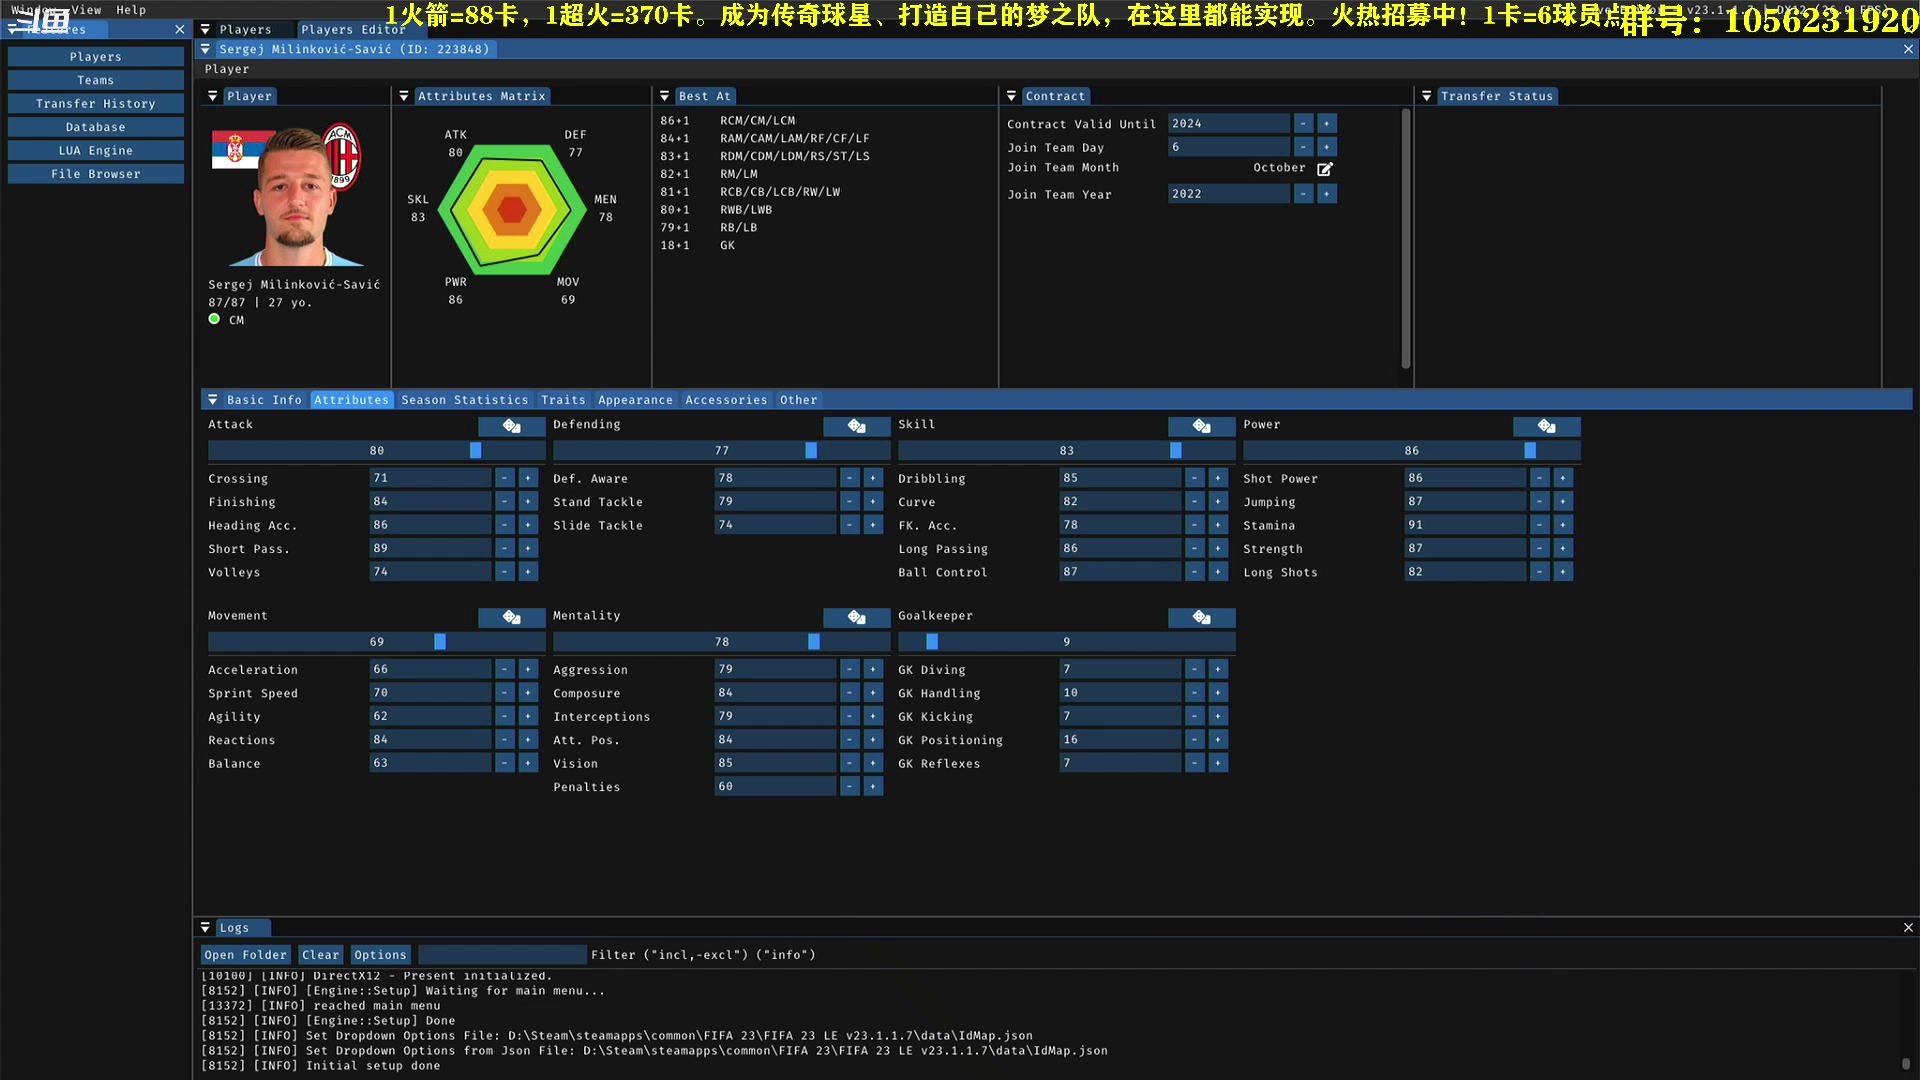
Task: Close the Sergej Milinković-Savić editor window
Action: 1908,49
